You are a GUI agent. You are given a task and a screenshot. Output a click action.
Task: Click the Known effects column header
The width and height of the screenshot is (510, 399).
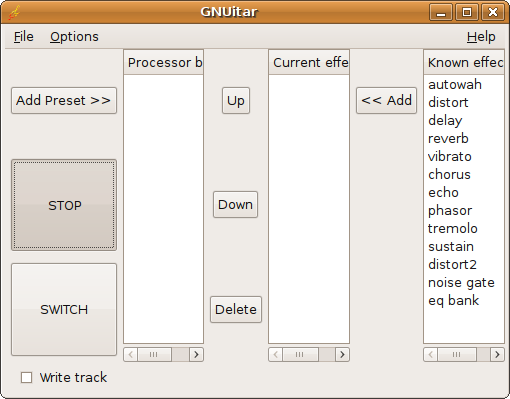tap(464, 62)
